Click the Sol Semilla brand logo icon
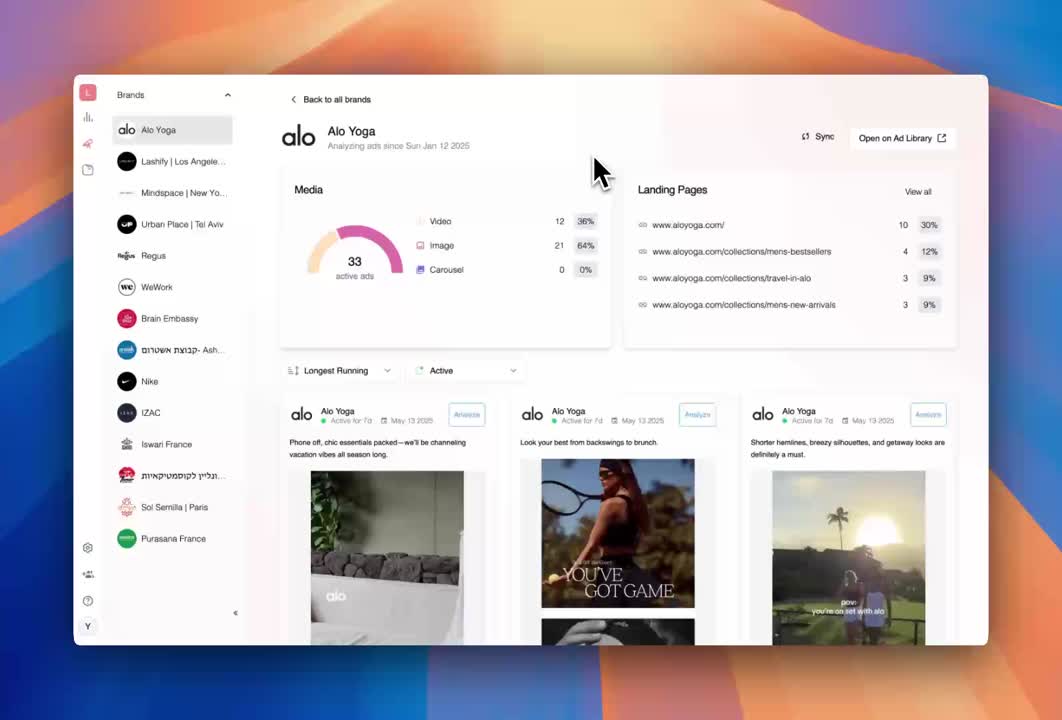 (127, 507)
